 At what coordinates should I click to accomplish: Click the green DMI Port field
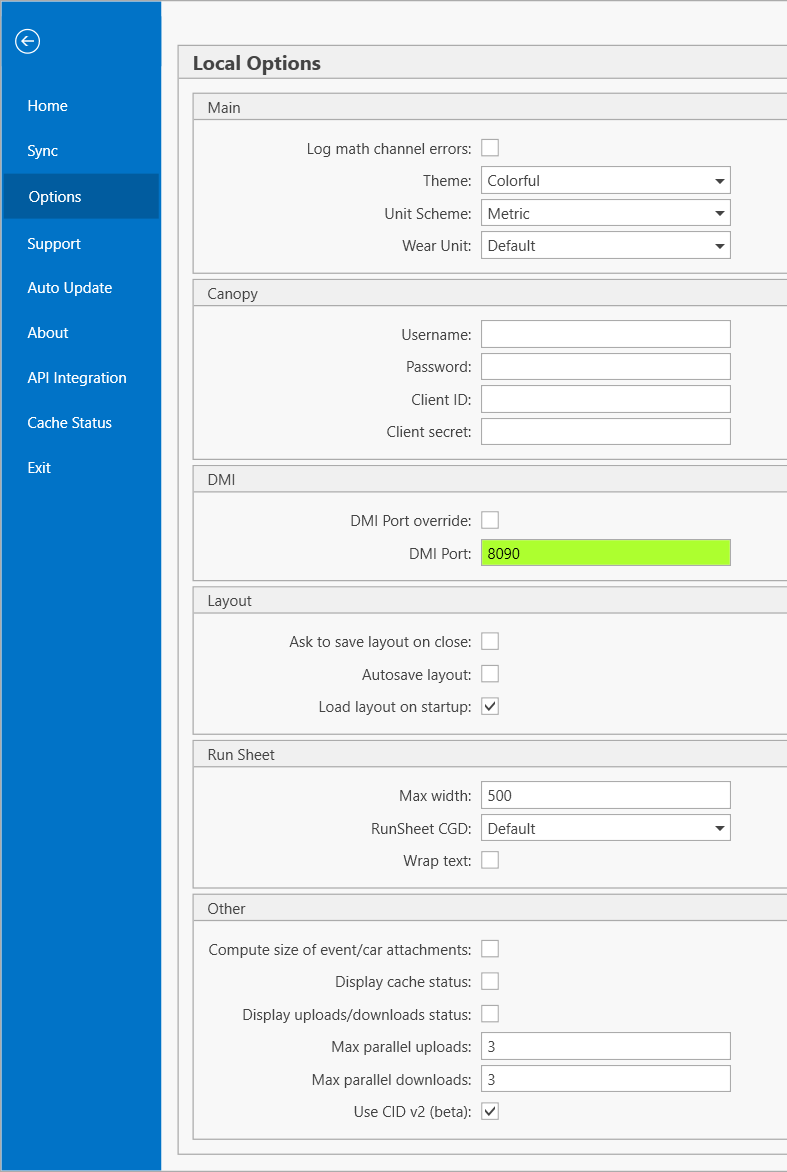pos(605,553)
